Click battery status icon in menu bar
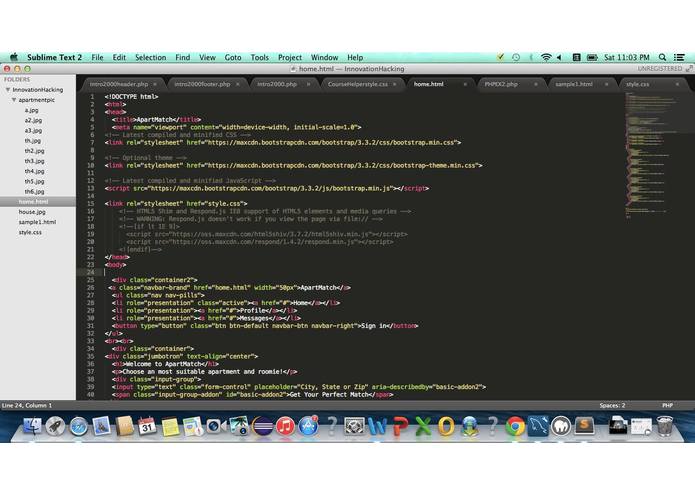The width and height of the screenshot is (695, 494). (x=592, y=57)
